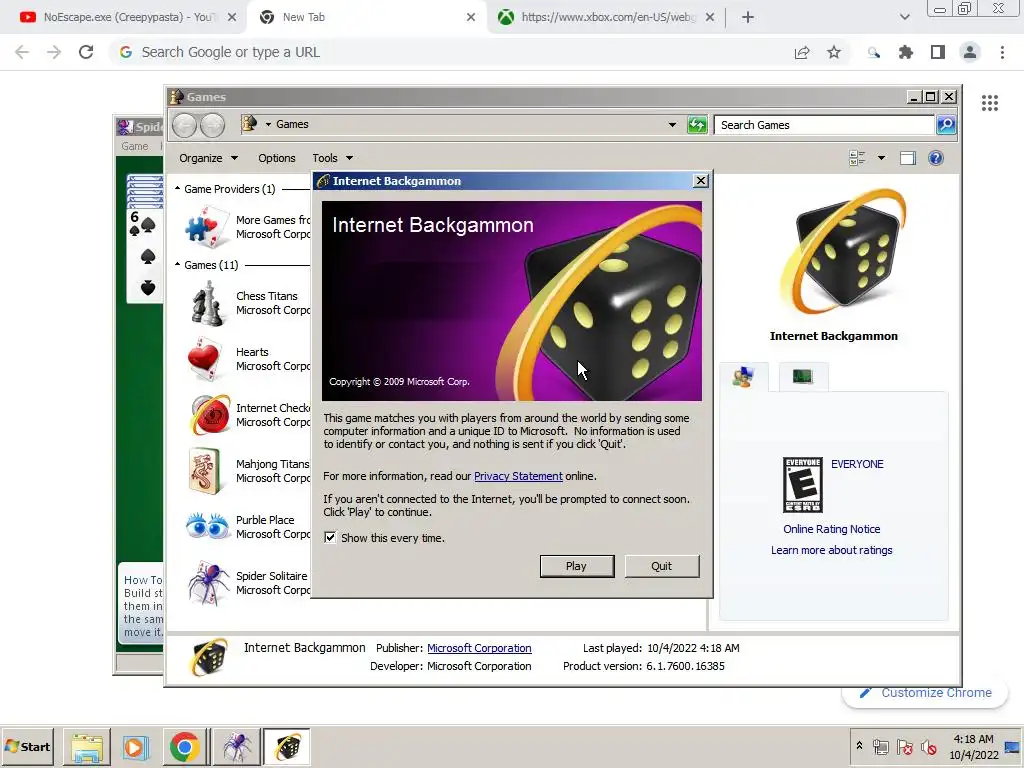Open the Chrome tab search dropdown
The image size is (1024, 768).
[x=904, y=17]
